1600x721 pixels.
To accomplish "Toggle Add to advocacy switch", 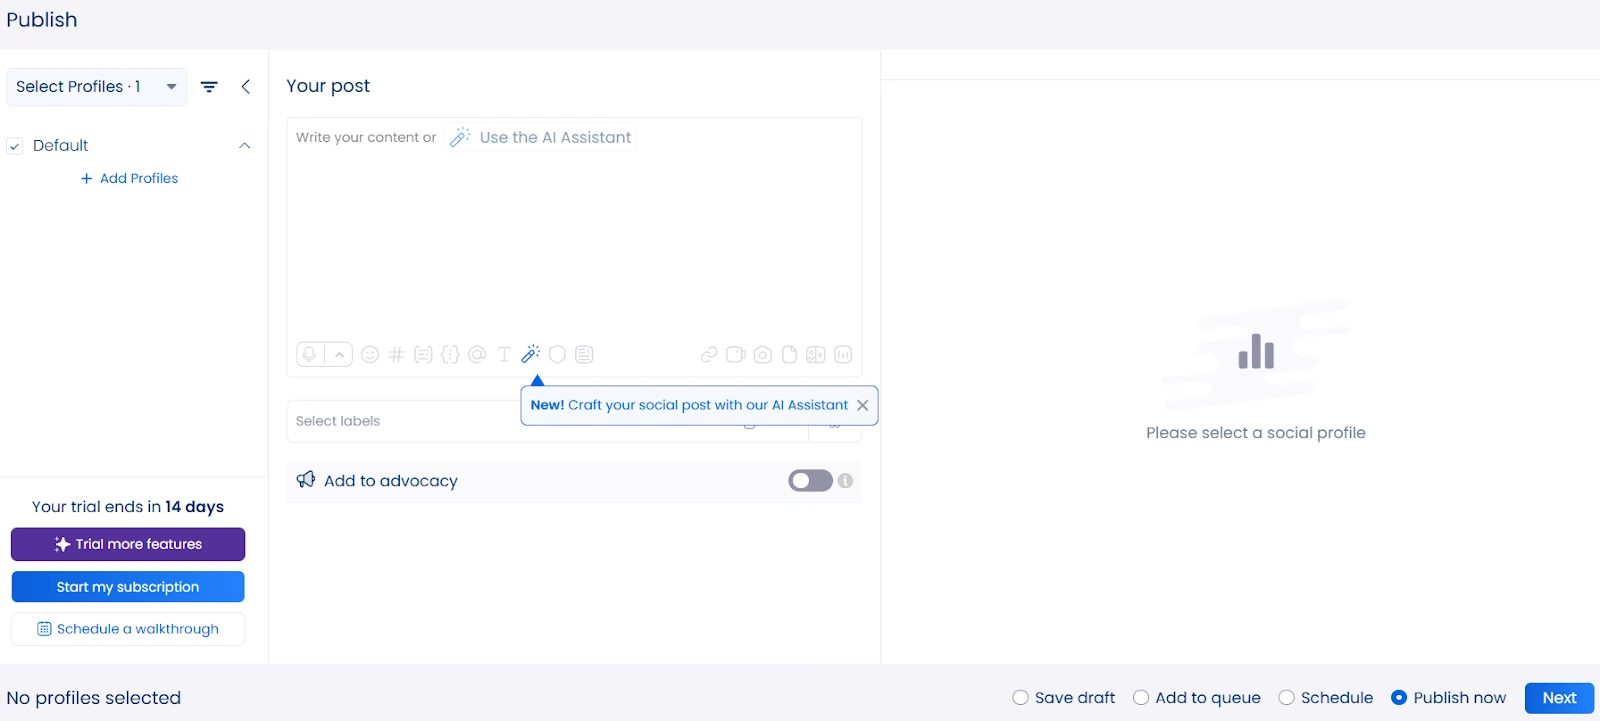I will coord(810,481).
